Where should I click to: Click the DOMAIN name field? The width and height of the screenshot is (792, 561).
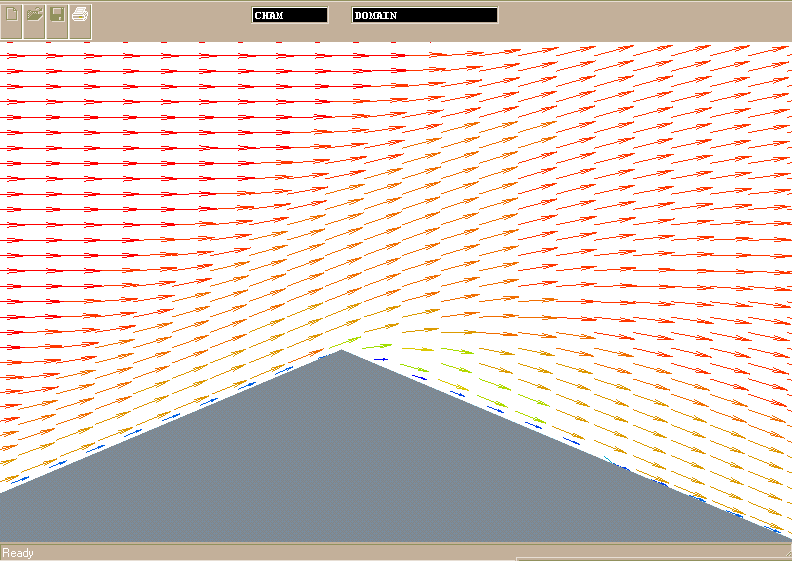coord(425,15)
